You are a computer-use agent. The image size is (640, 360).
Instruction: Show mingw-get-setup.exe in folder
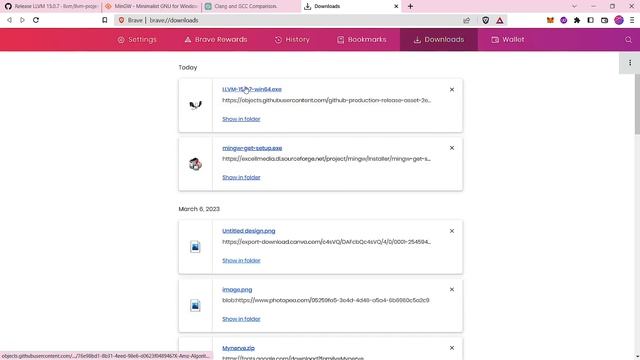[241, 178]
